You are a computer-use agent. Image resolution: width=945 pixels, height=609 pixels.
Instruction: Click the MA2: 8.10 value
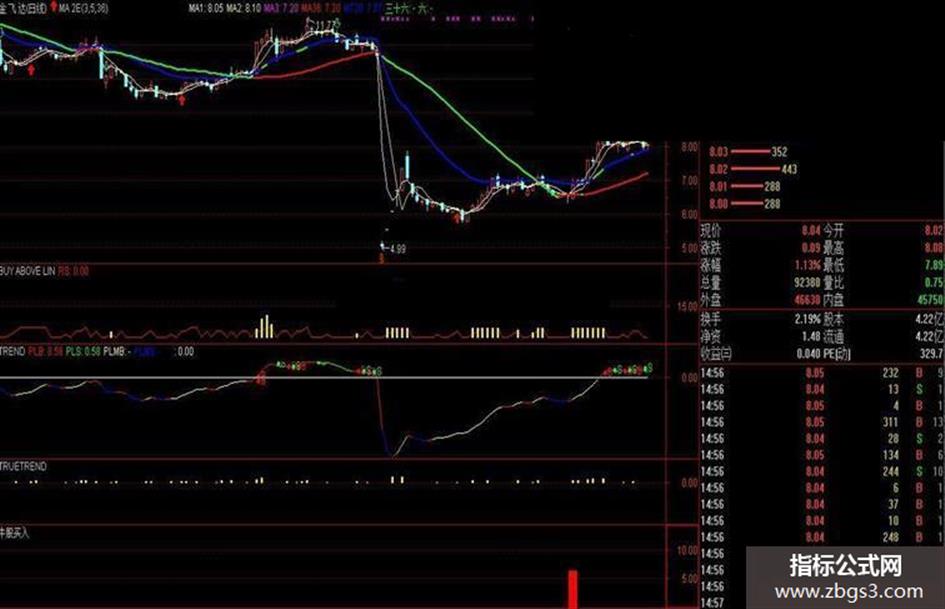point(243,8)
